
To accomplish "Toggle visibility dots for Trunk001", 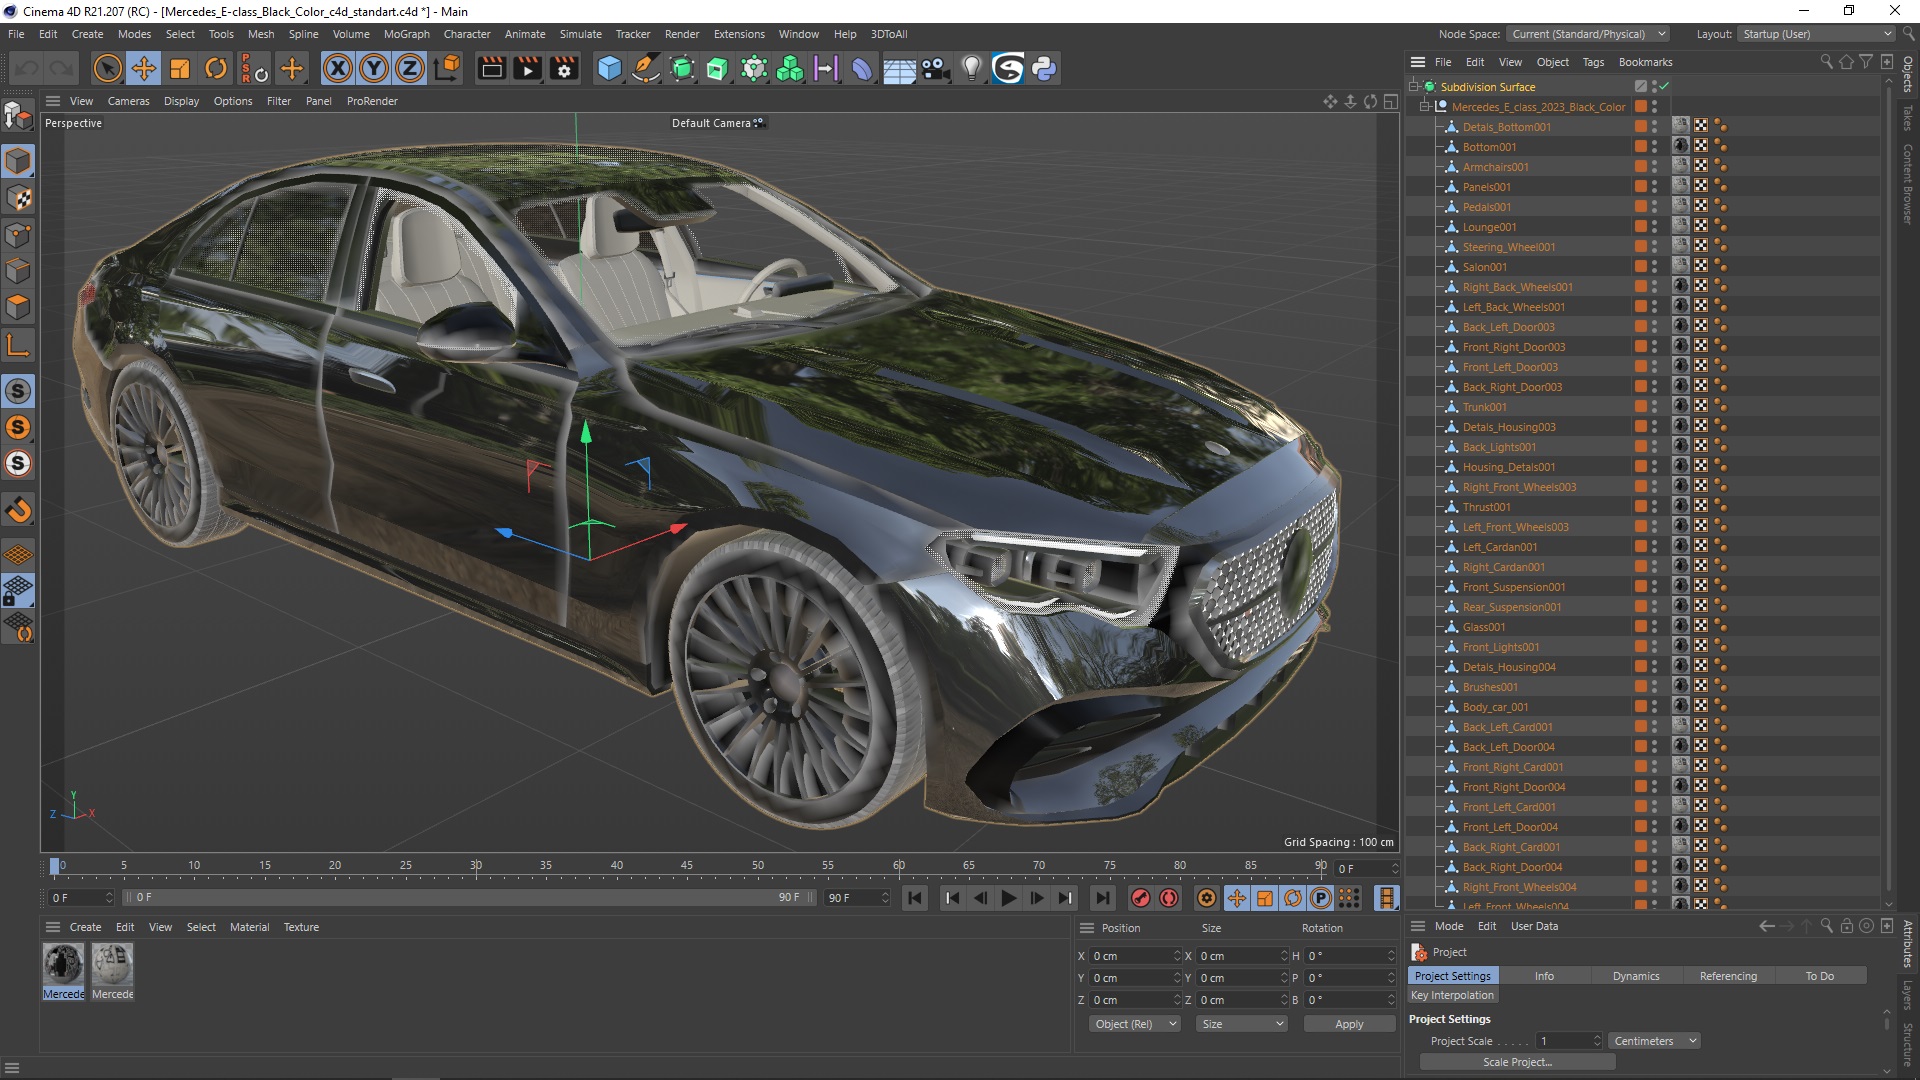I will coord(1654,407).
